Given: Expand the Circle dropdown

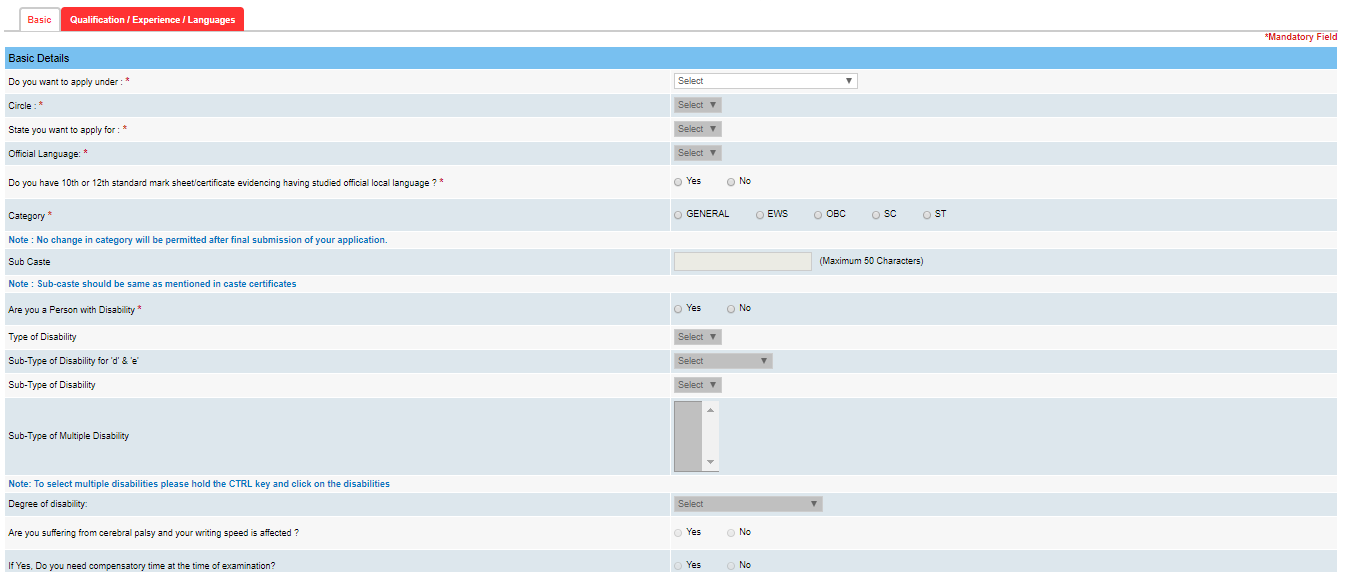Looking at the screenshot, I should pos(697,105).
